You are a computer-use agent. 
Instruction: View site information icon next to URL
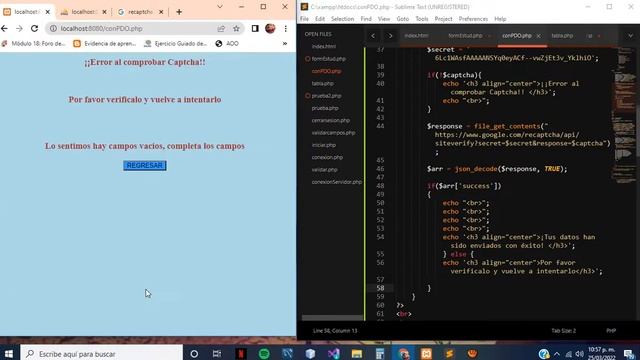click(53, 29)
